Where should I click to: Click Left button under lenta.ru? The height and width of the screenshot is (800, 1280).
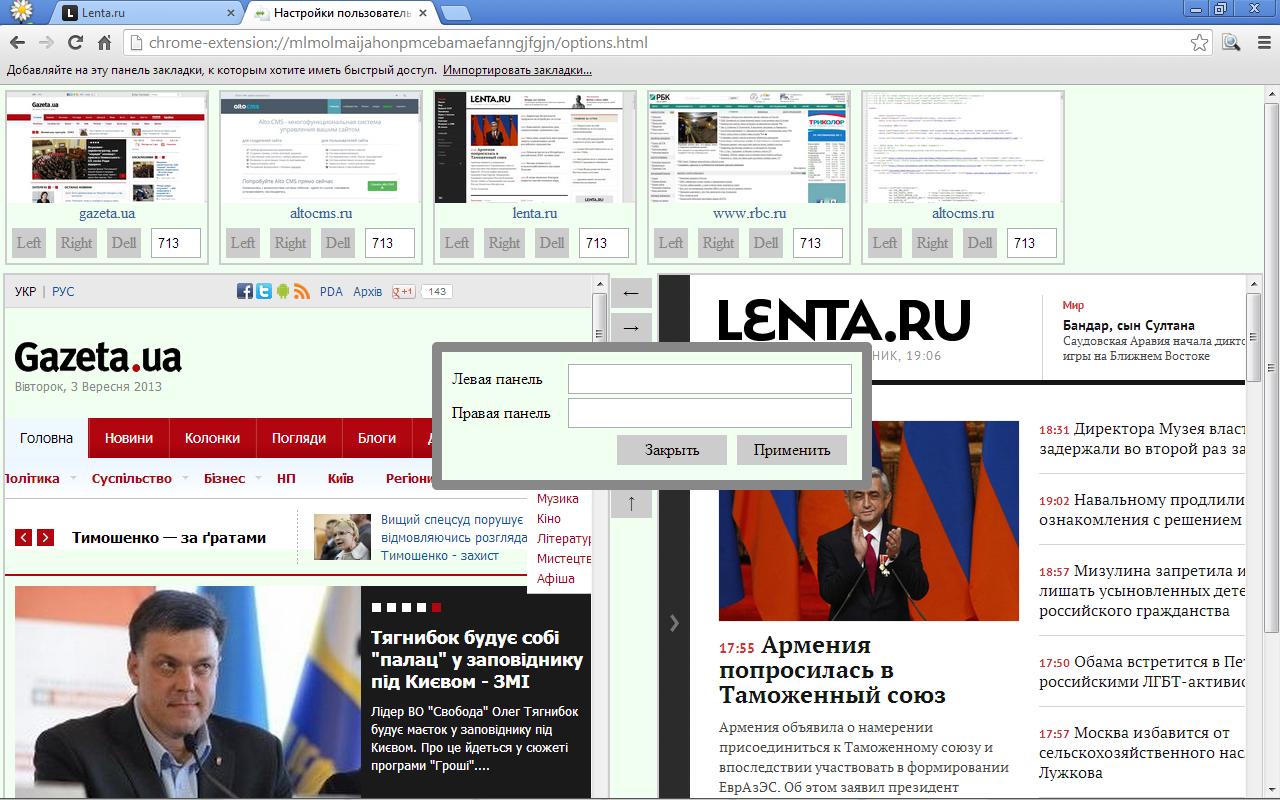point(457,243)
